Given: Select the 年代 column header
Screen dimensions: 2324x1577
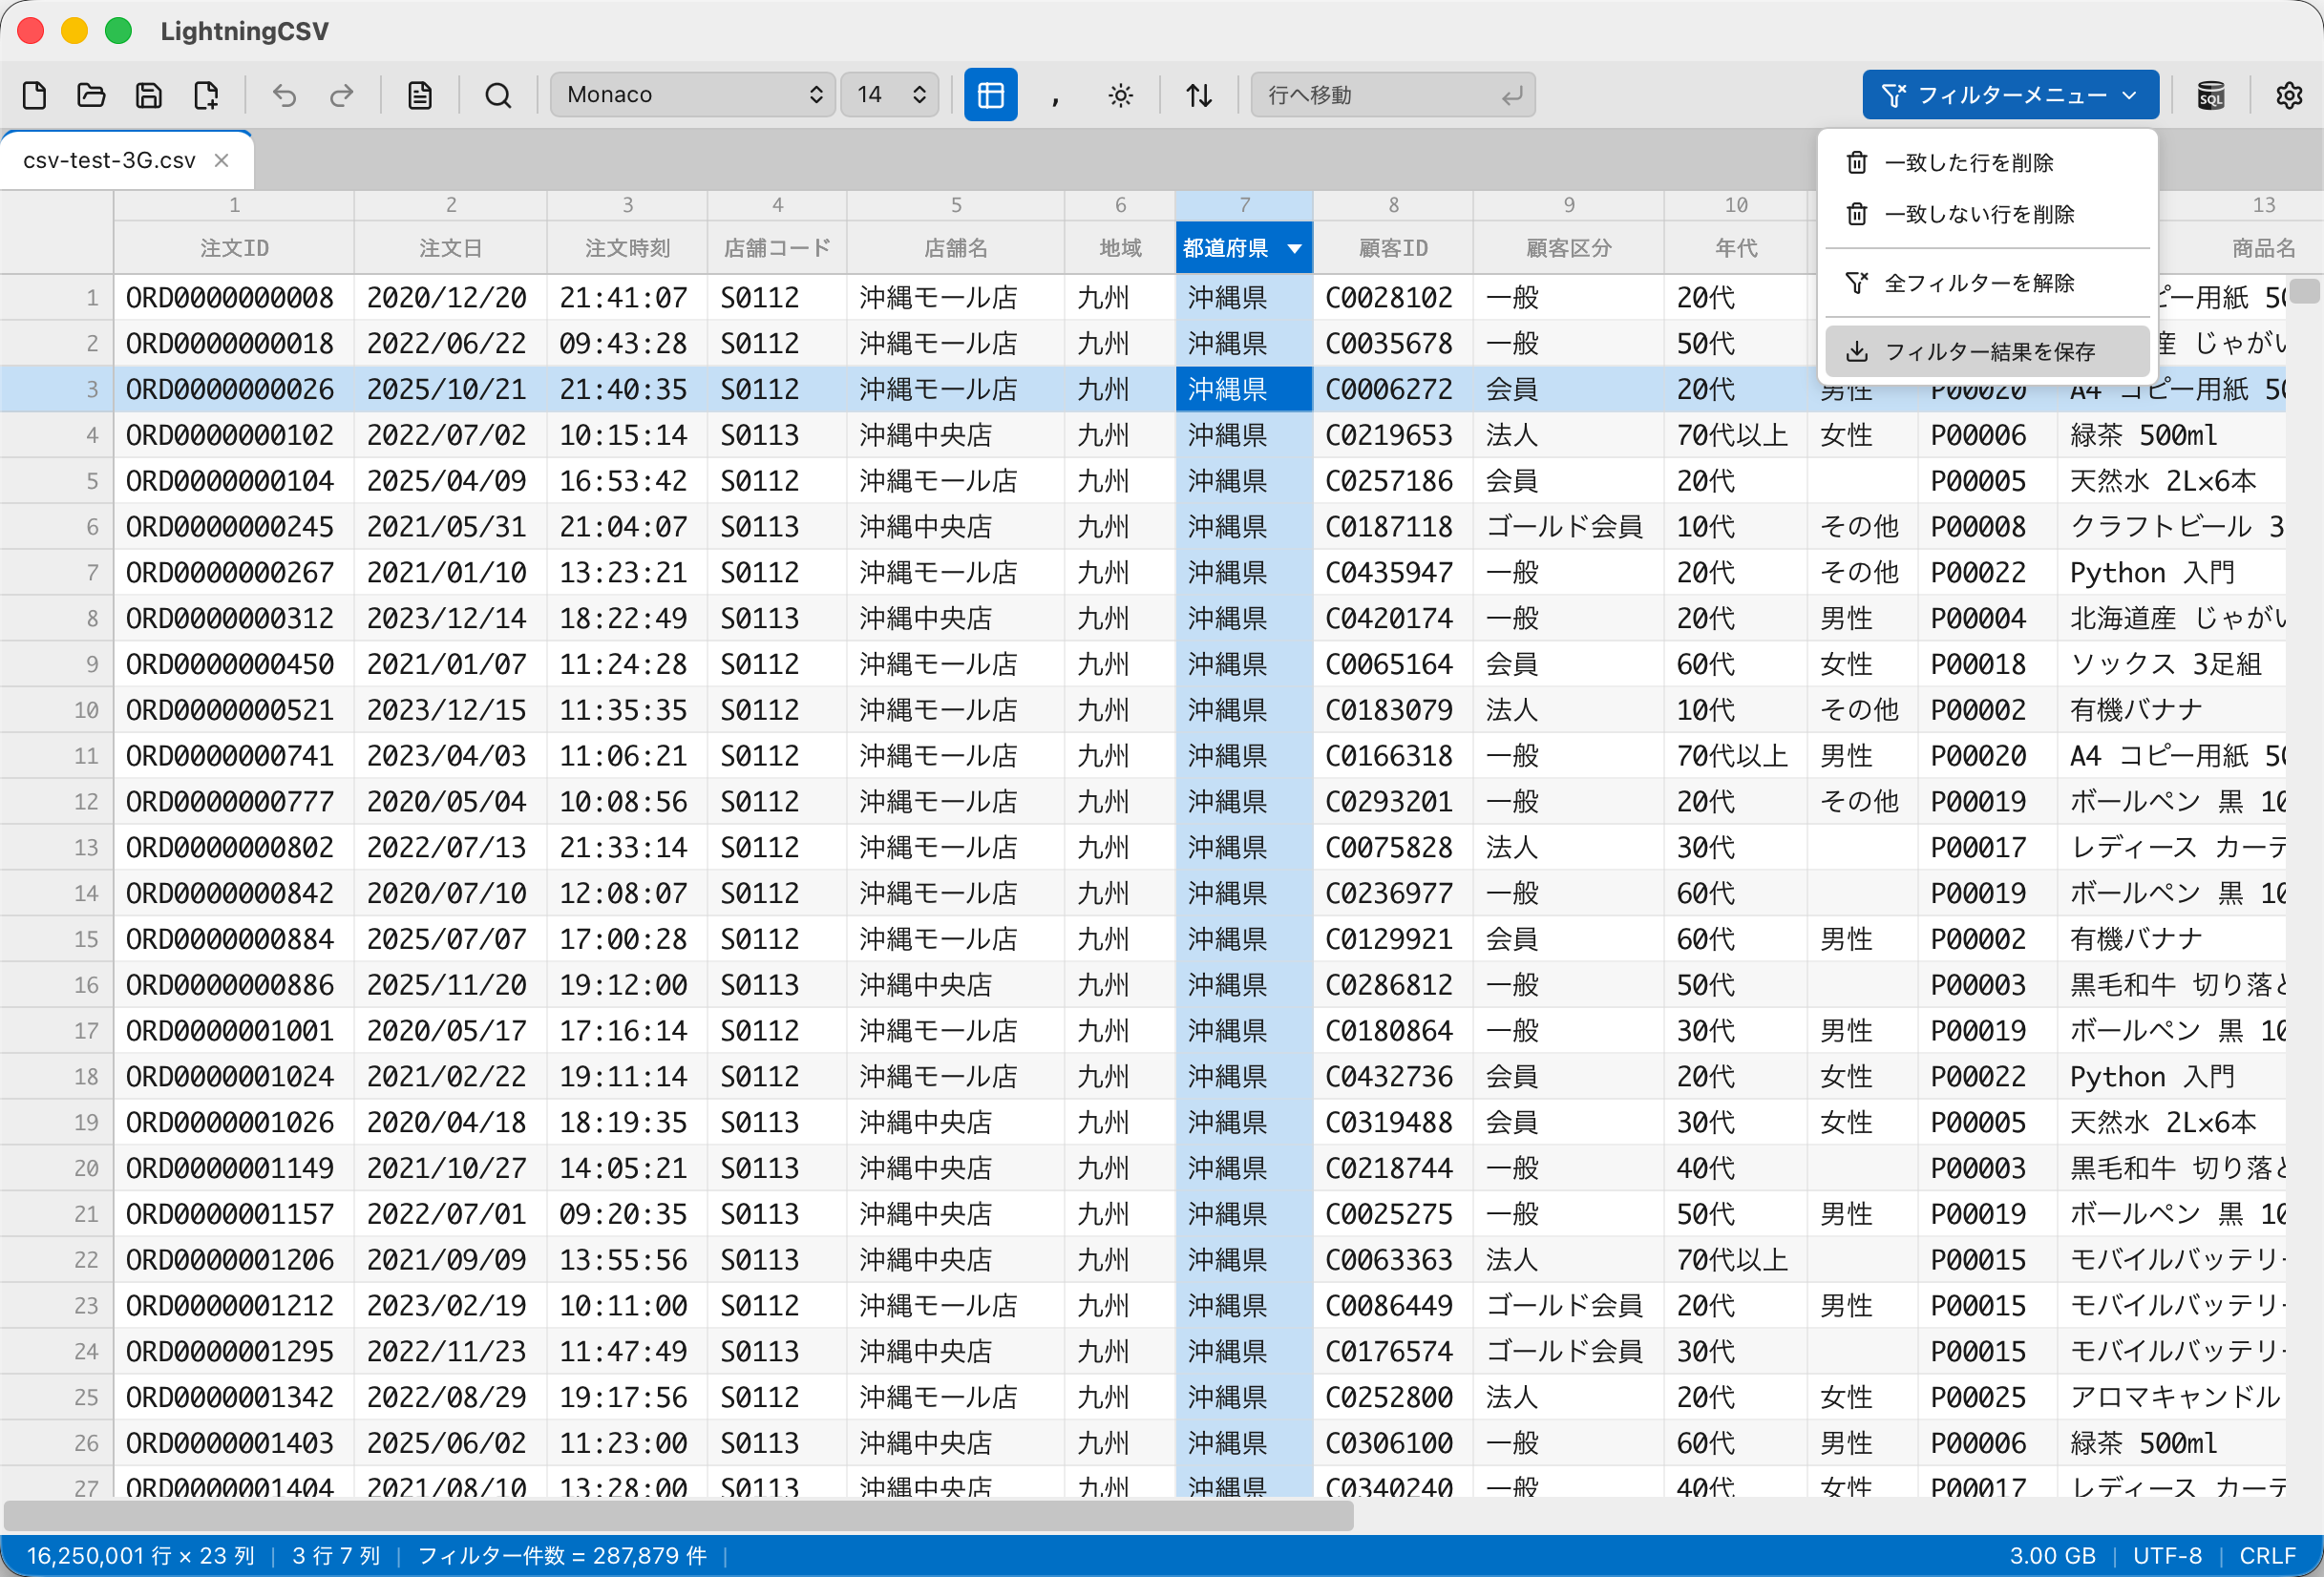Looking at the screenshot, I should 1736,248.
